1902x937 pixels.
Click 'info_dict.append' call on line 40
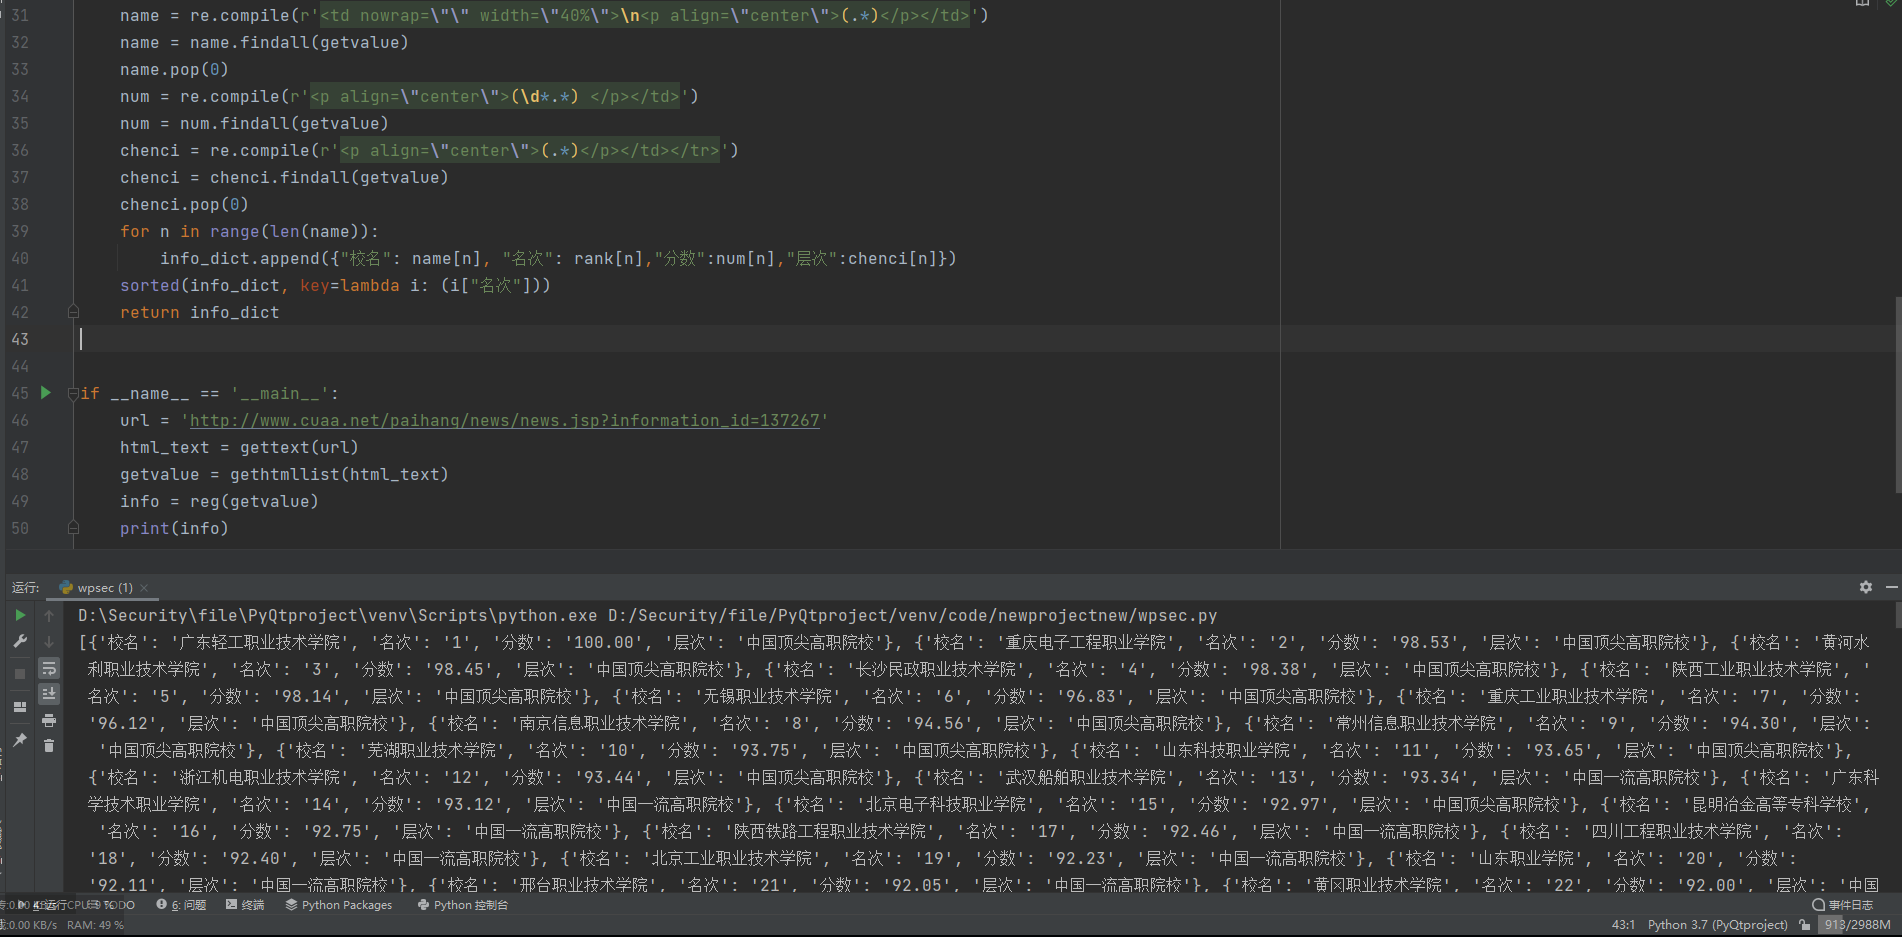point(239,259)
